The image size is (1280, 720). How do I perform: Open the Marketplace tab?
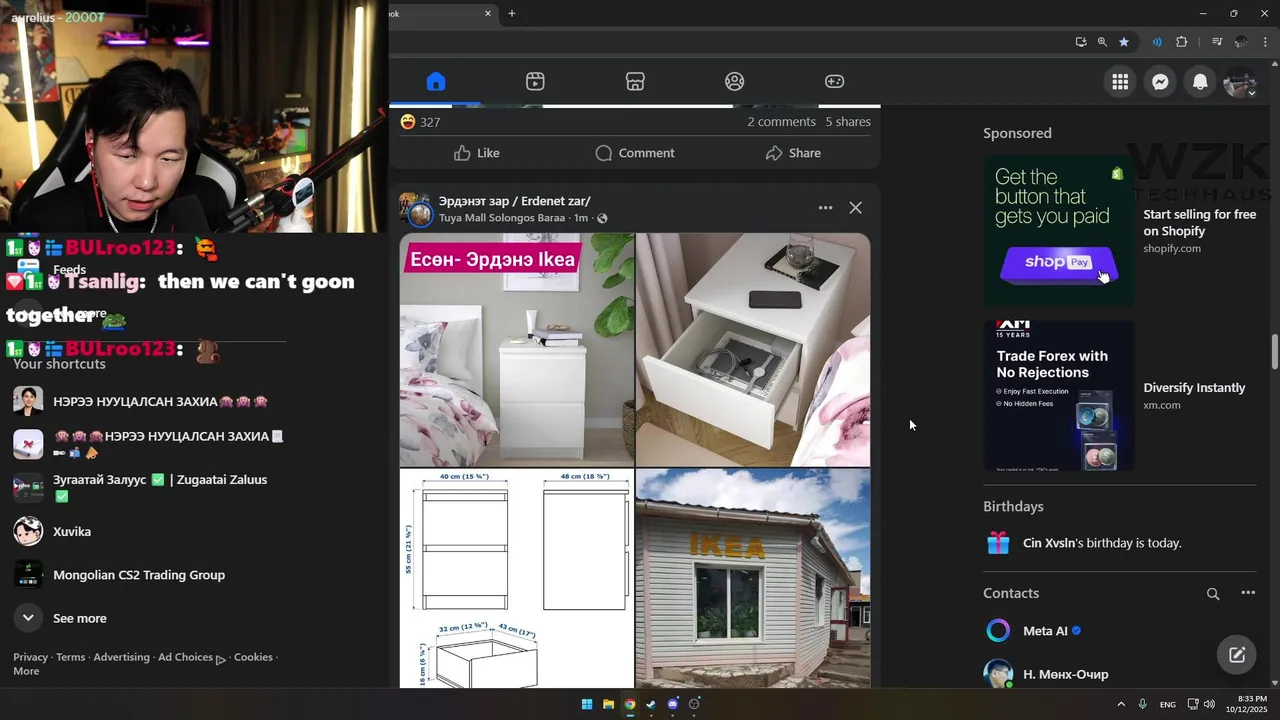(x=635, y=82)
